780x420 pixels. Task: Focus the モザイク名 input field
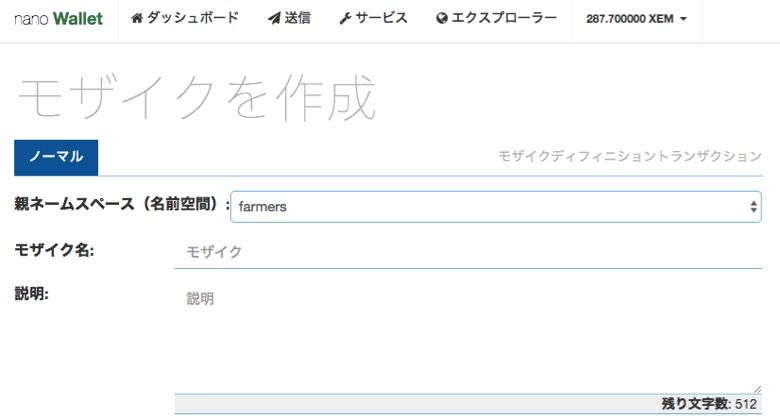(x=468, y=252)
